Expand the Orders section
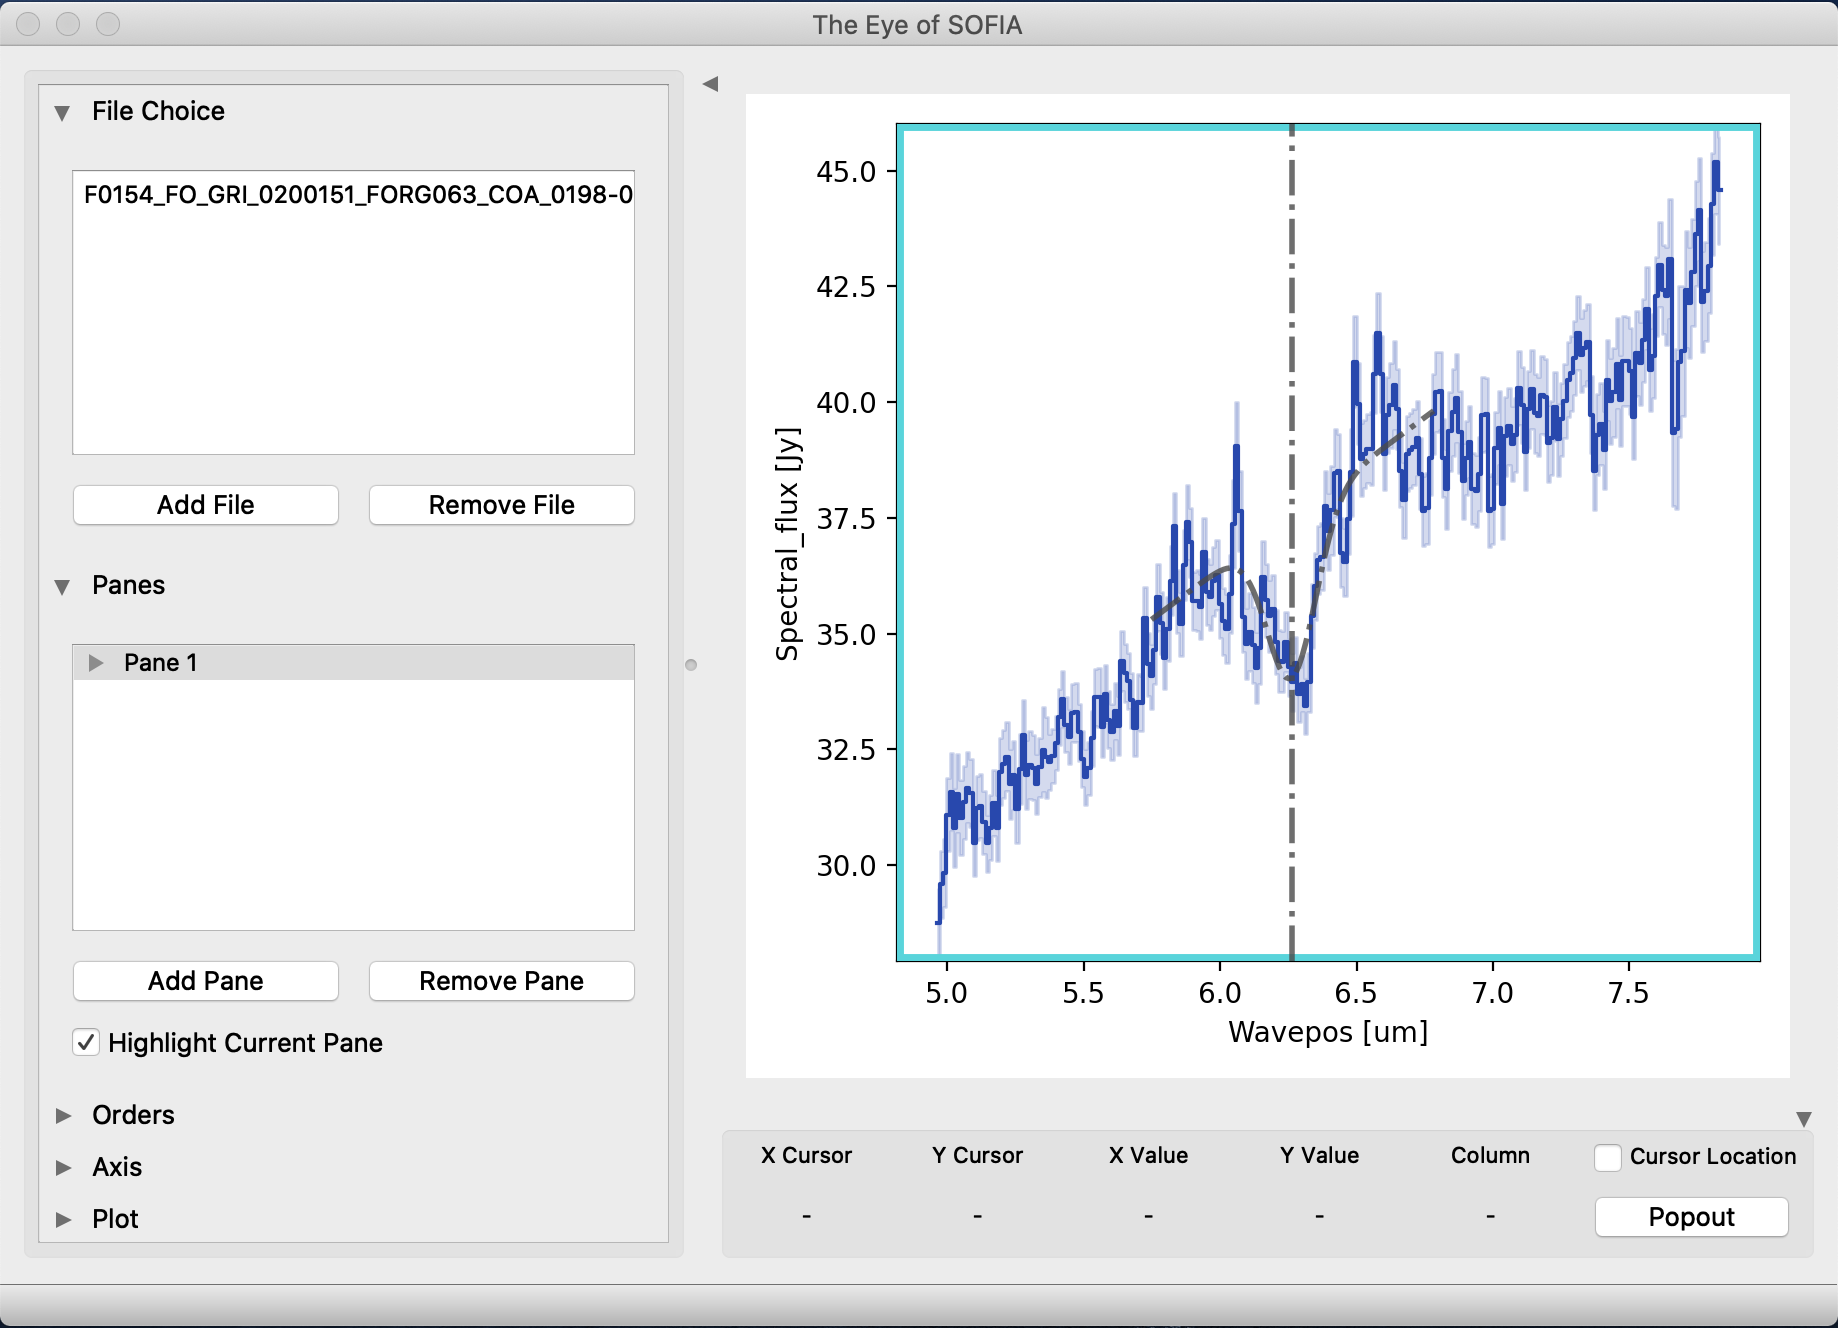1838x1328 pixels. point(63,1115)
